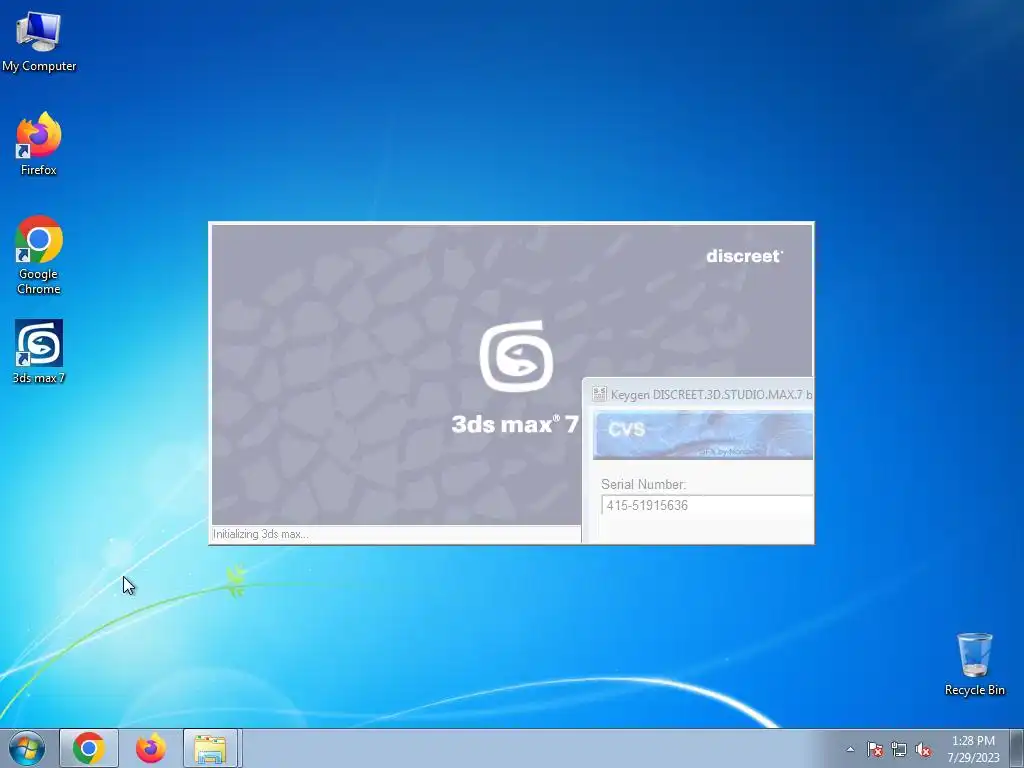Click the Serial Number label
Image resolution: width=1024 pixels, height=768 pixels.
(643, 485)
